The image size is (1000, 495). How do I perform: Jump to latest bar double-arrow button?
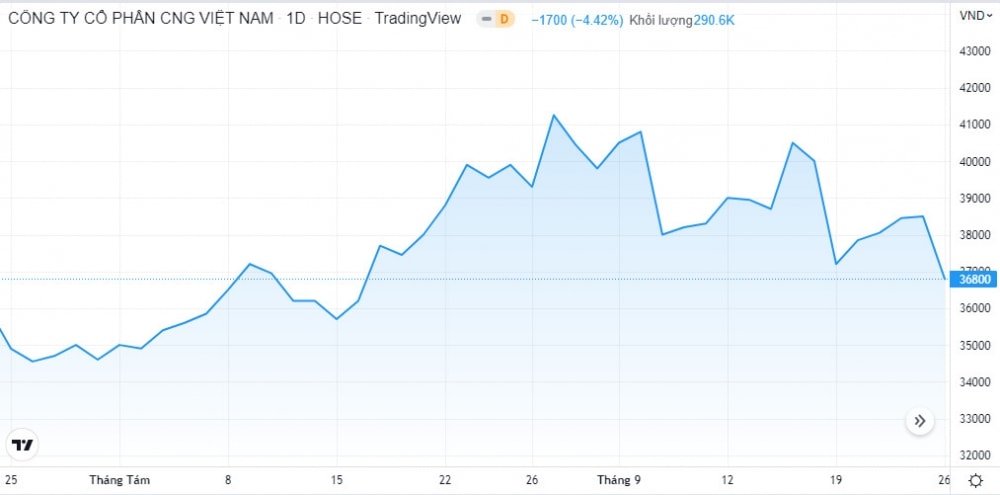[920, 421]
